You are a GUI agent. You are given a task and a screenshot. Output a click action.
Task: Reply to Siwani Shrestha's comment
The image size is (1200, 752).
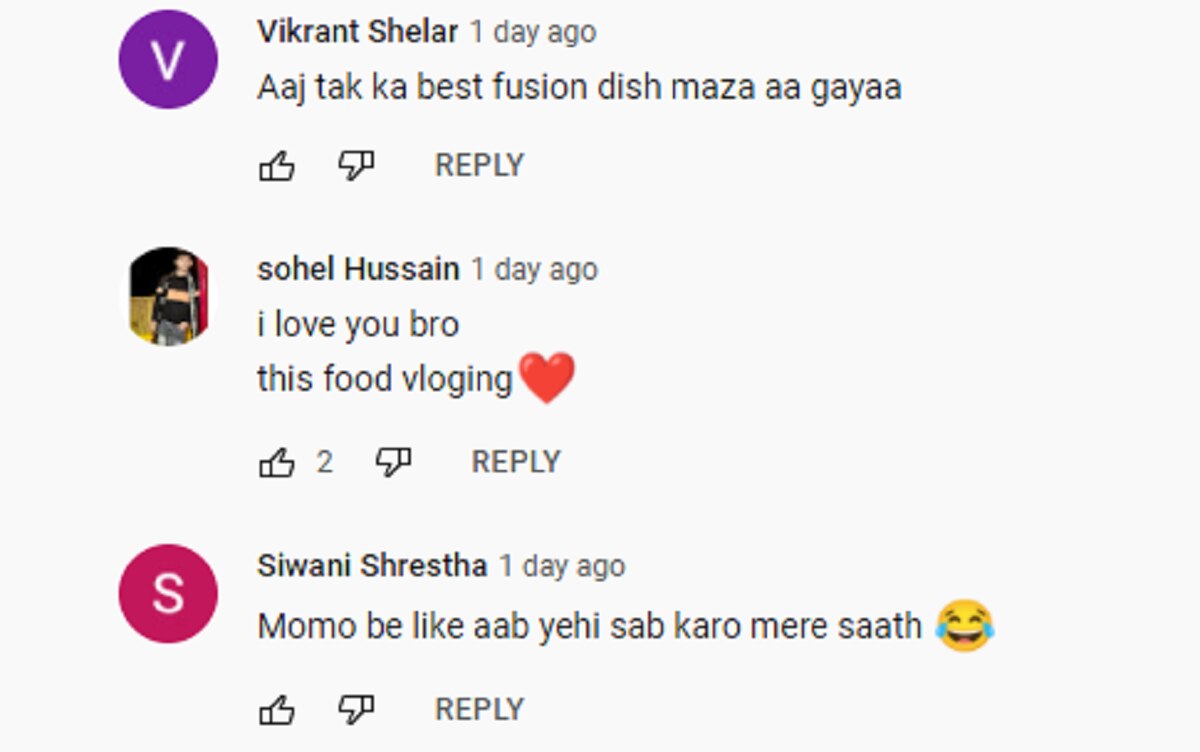point(479,710)
